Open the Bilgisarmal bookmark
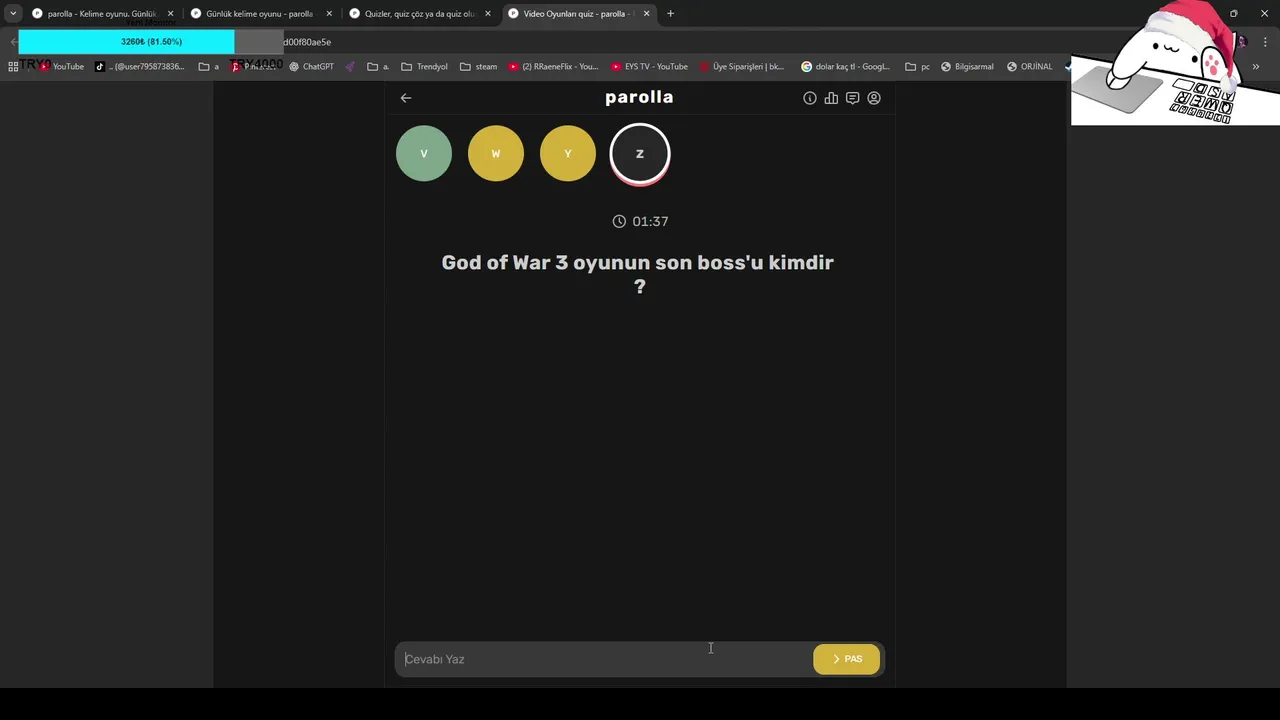This screenshot has width=1280, height=720. coord(967,67)
